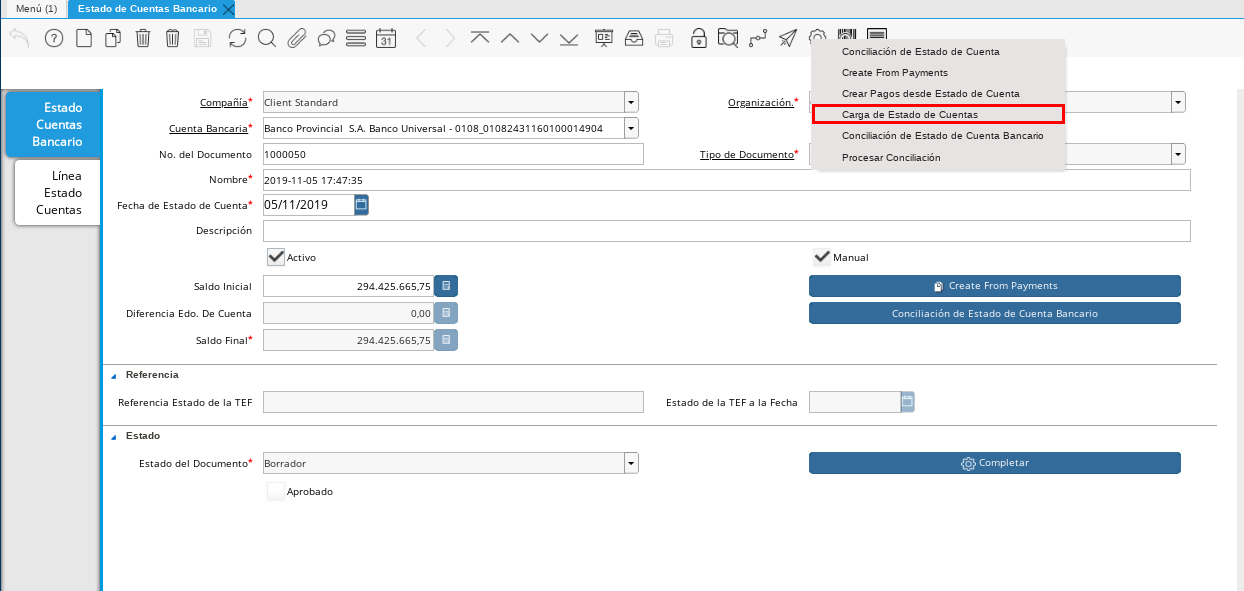Image resolution: width=1244 pixels, height=591 pixels.
Task: Go to last record arrow icon
Action: click(x=570, y=38)
